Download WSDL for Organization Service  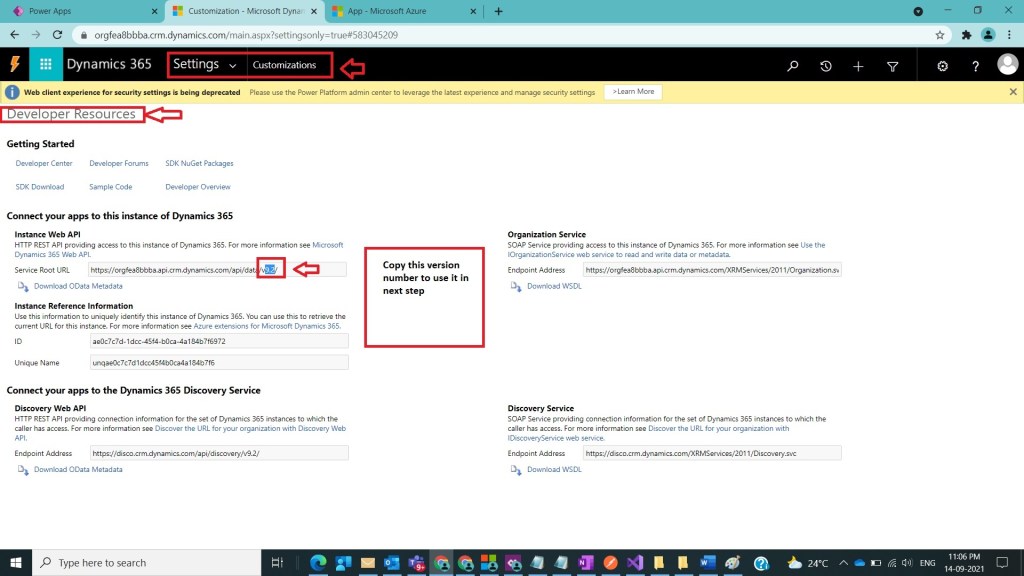click(554, 286)
